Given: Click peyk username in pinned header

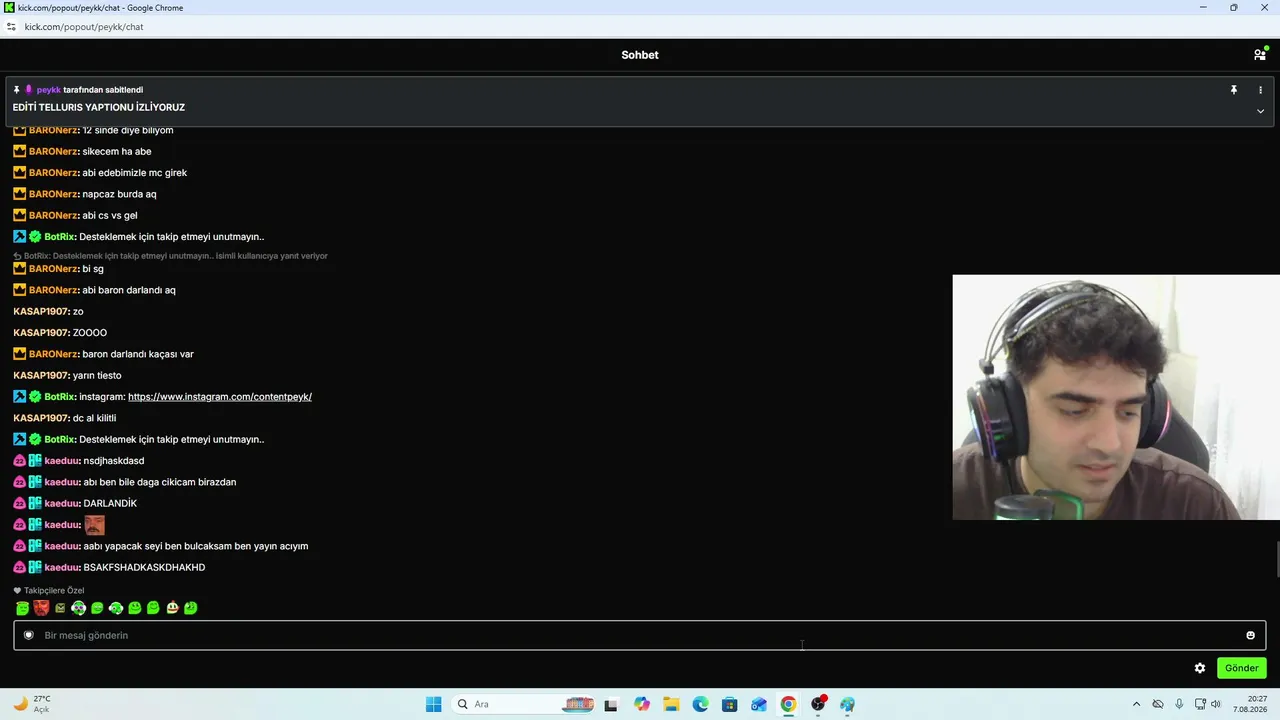Looking at the screenshot, I should tap(49, 90).
